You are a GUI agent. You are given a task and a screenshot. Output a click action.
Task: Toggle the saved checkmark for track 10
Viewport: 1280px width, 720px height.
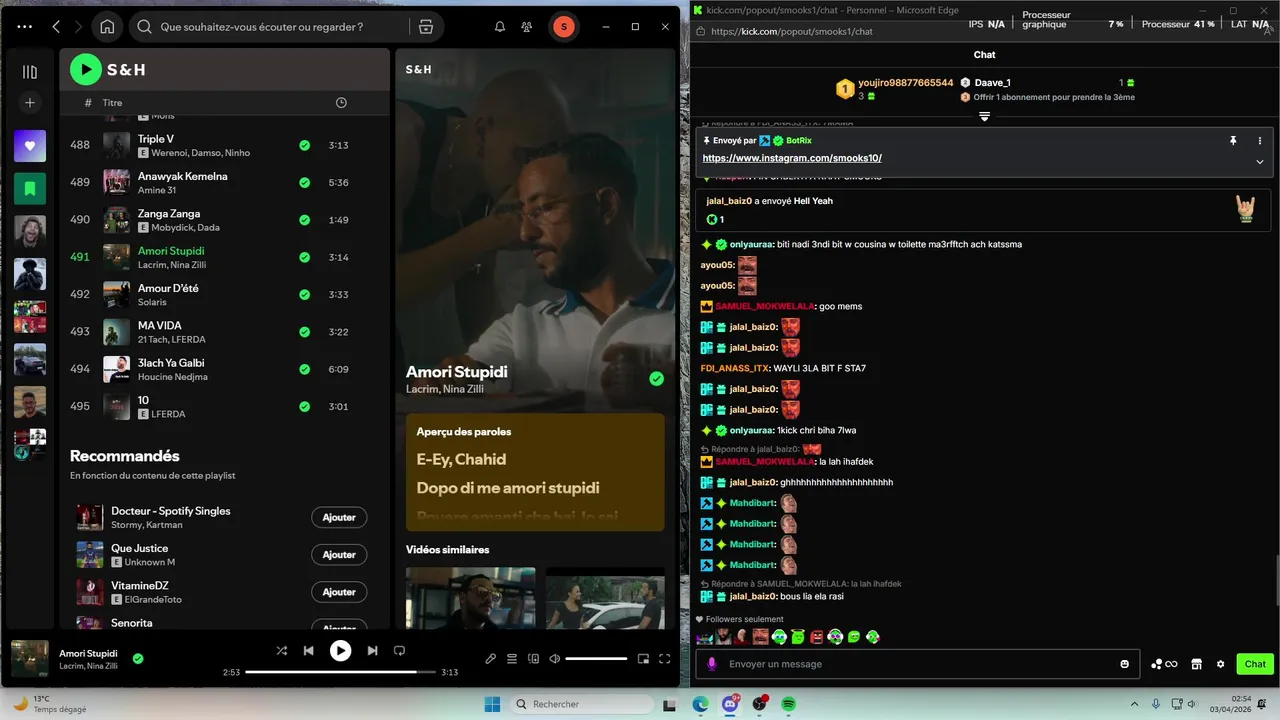304,406
